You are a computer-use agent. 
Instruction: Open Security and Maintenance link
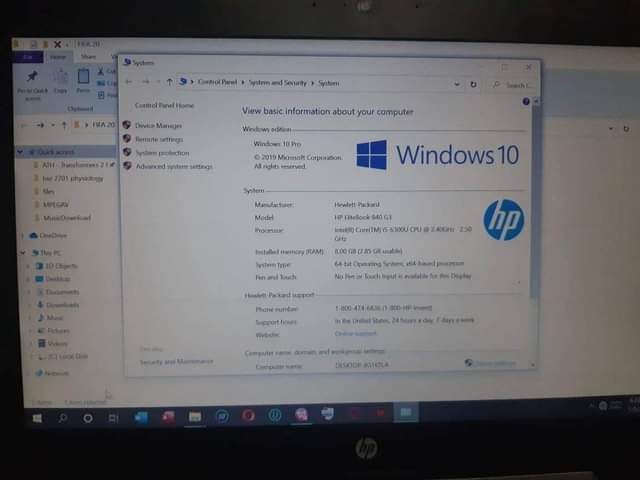[176, 362]
